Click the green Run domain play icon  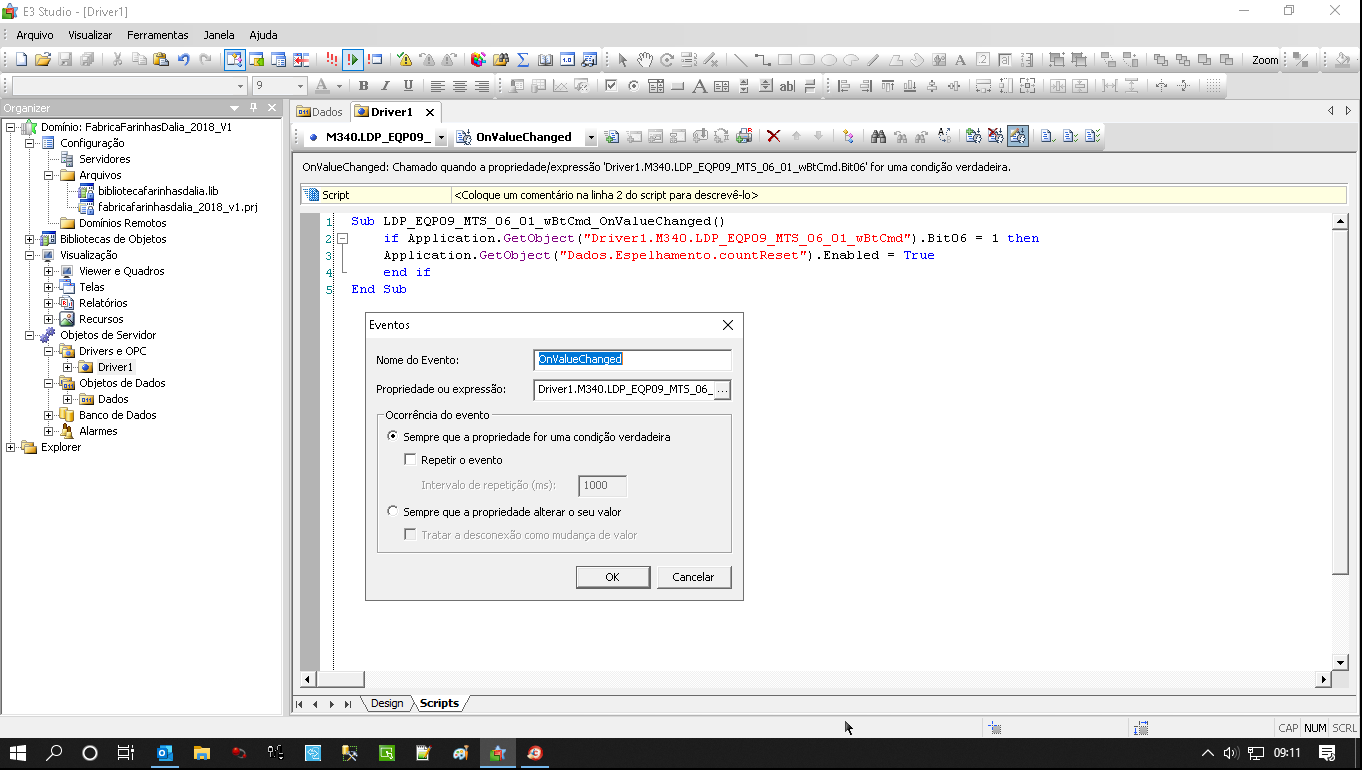pyautogui.click(x=352, y=60)
